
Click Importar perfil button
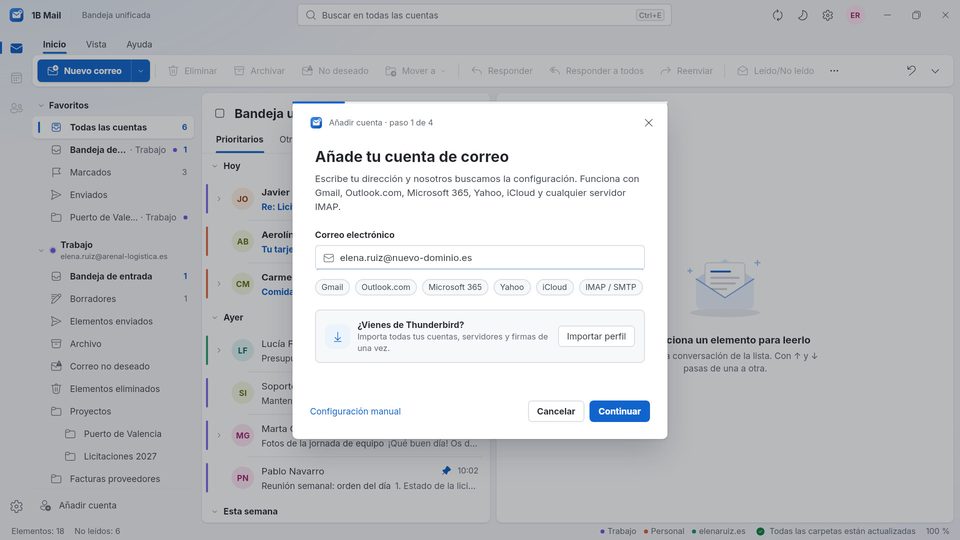[596, 336]
